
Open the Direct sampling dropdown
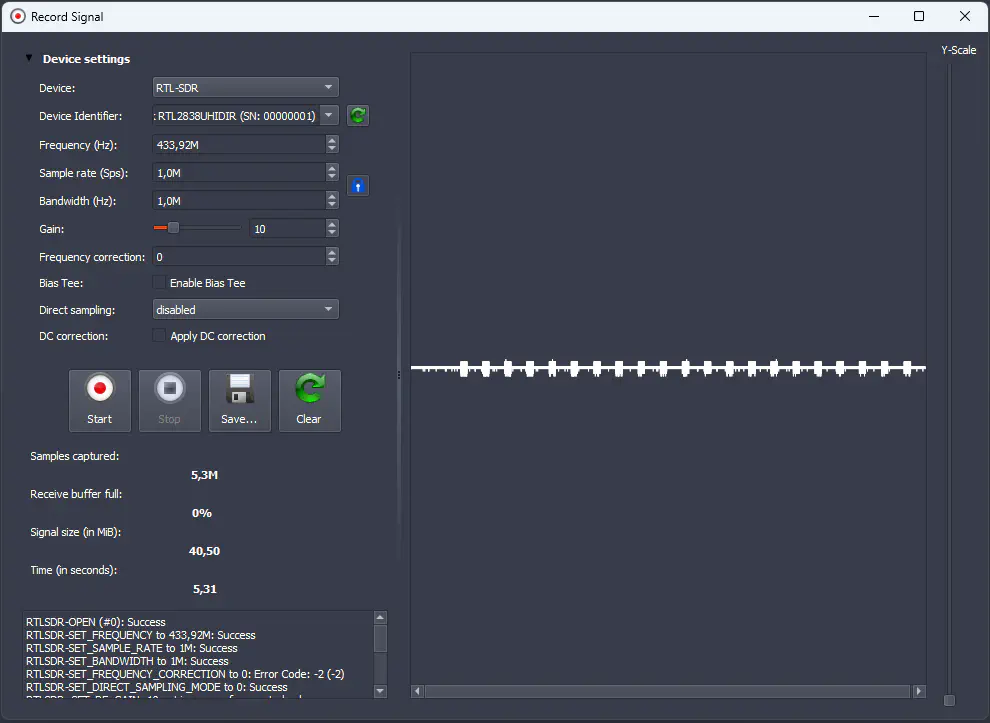[x=245, y=310]
